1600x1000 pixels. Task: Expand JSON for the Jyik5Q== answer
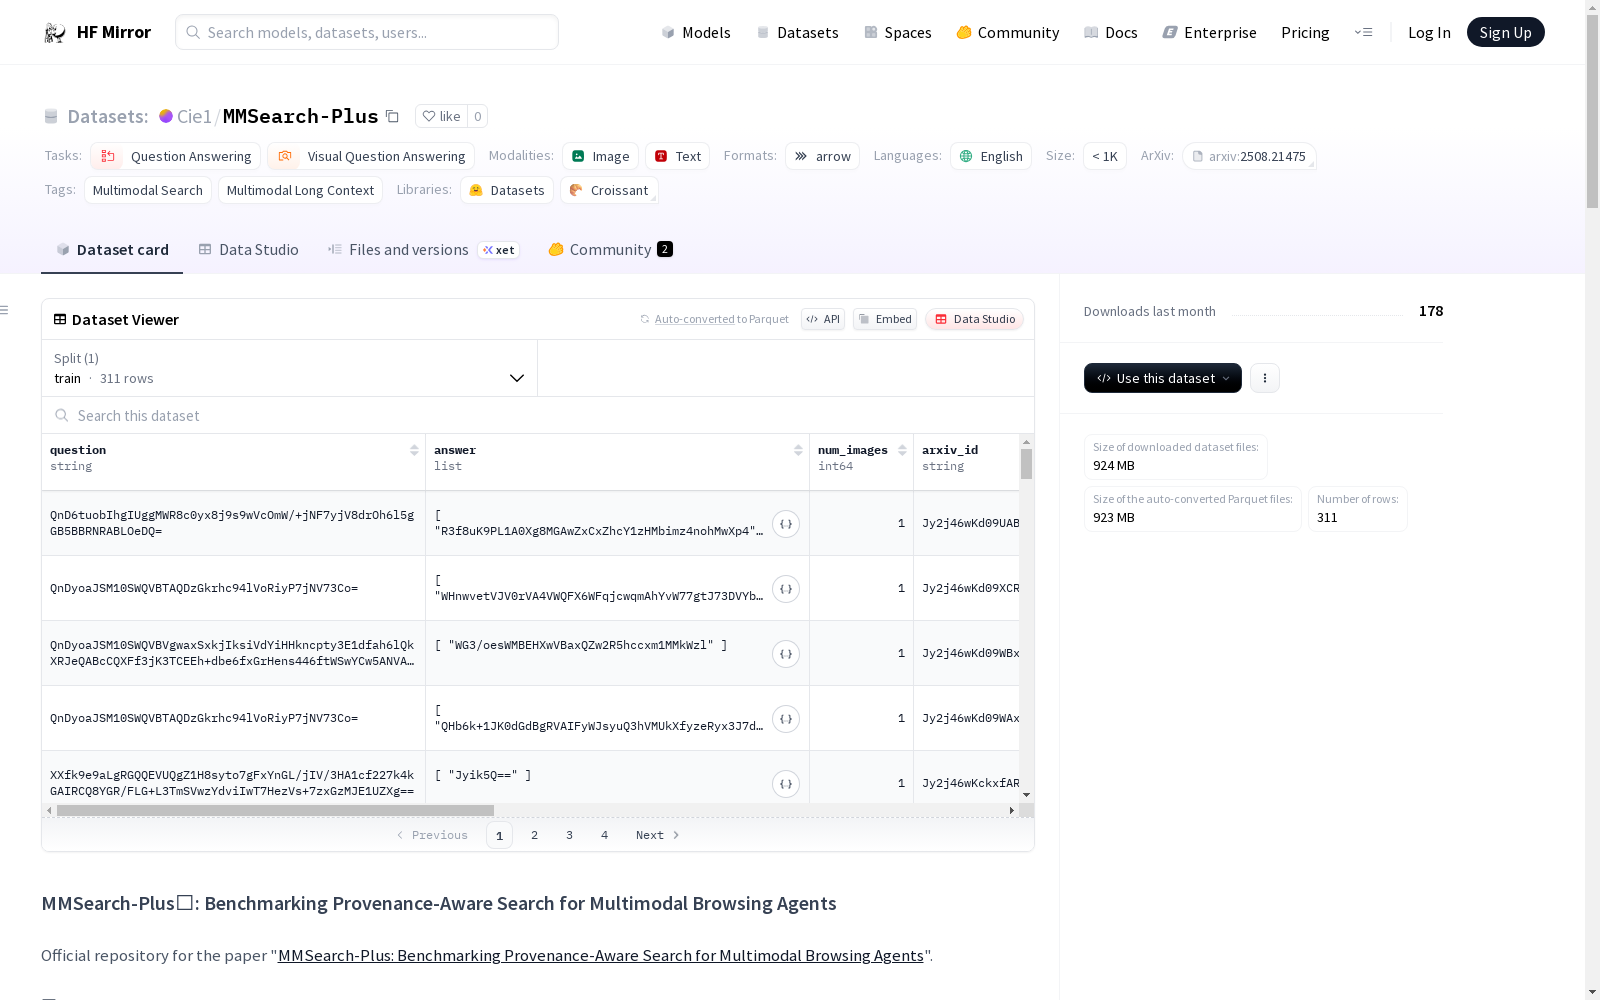coord(786,784)
